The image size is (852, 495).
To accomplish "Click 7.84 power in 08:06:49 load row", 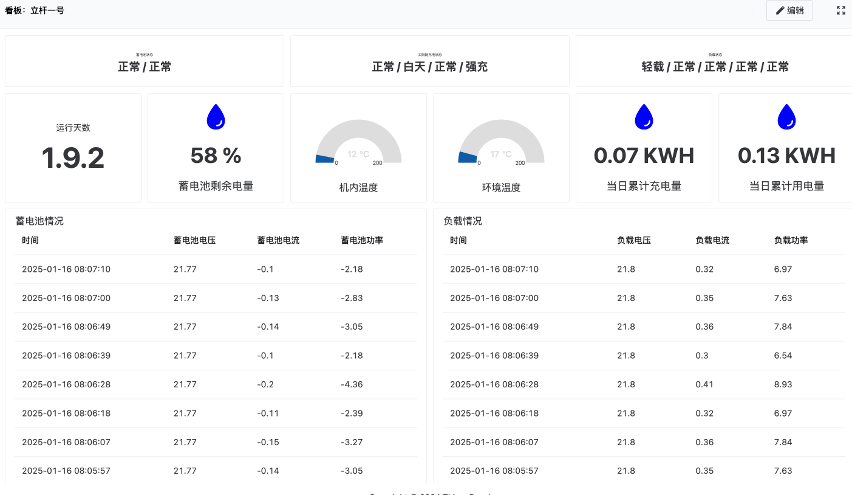I will tap(783, 327).
